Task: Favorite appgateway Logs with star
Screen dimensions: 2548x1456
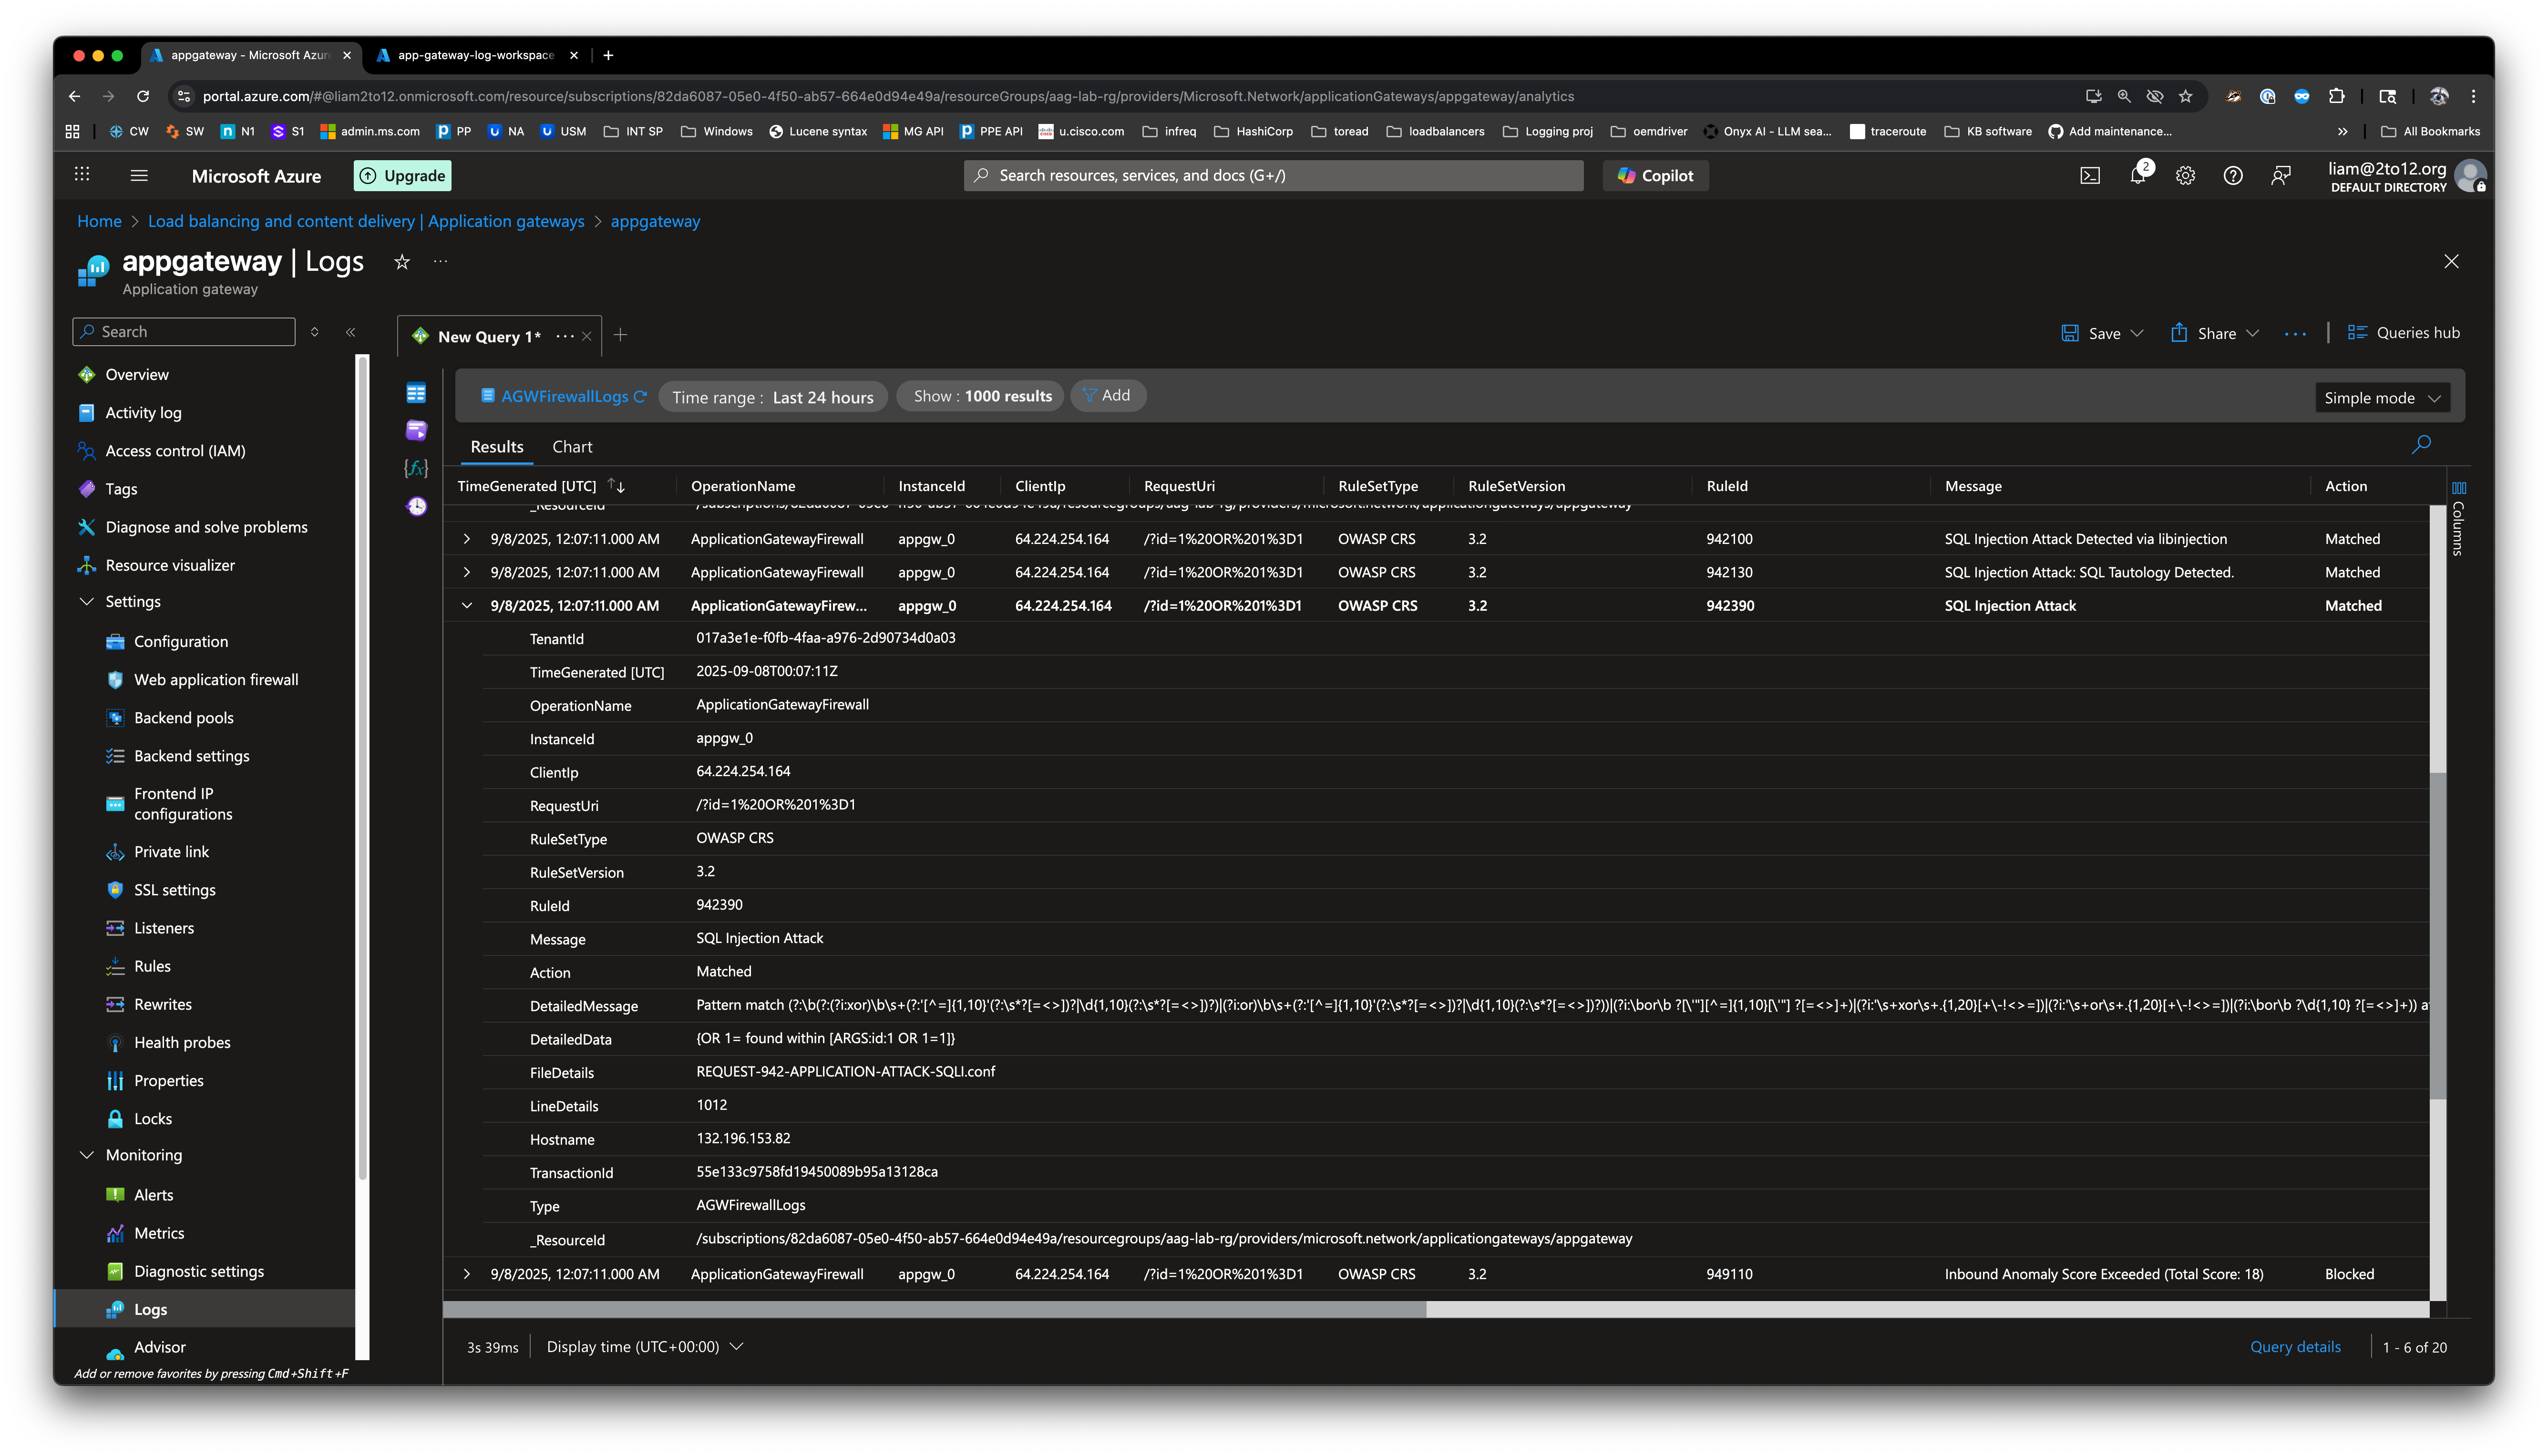Action: pos(402,262)
